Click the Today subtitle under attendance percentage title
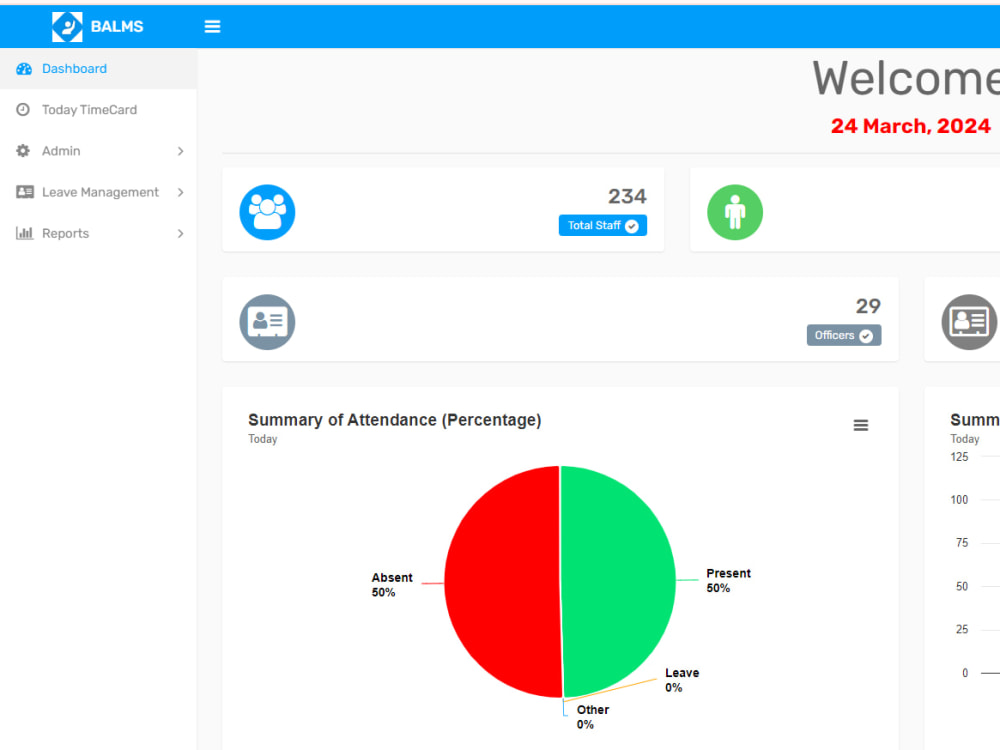Viewport: 1000px width, 750px height. point(263,439)
